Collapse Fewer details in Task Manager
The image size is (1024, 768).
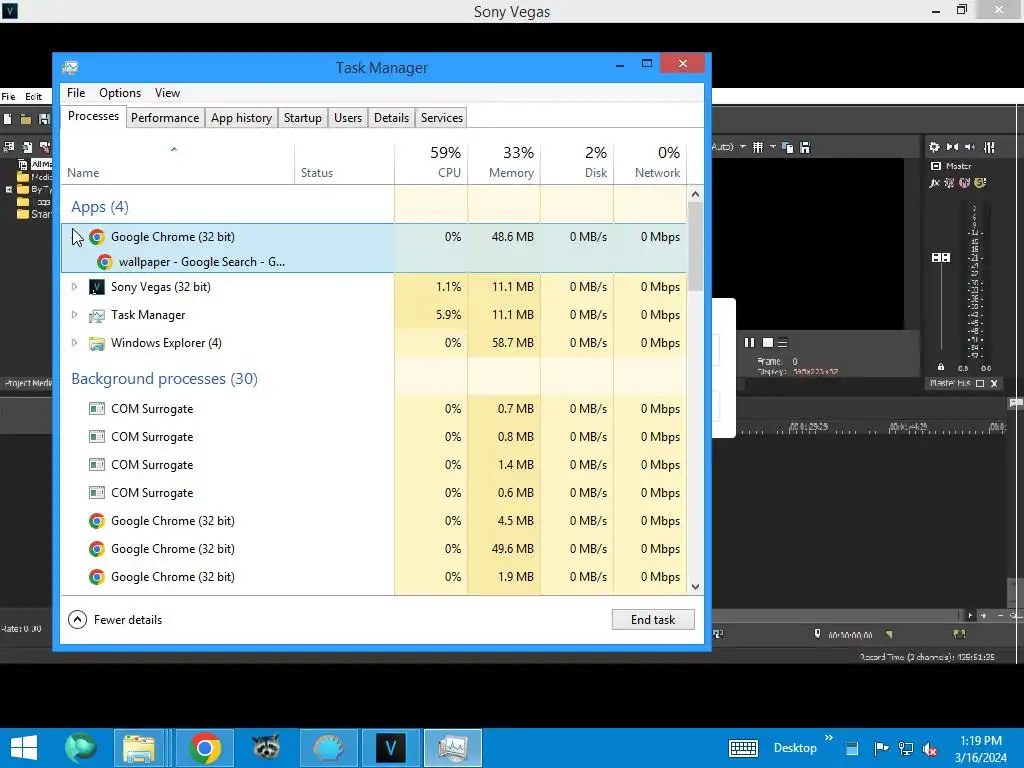(x=115, y=620)
